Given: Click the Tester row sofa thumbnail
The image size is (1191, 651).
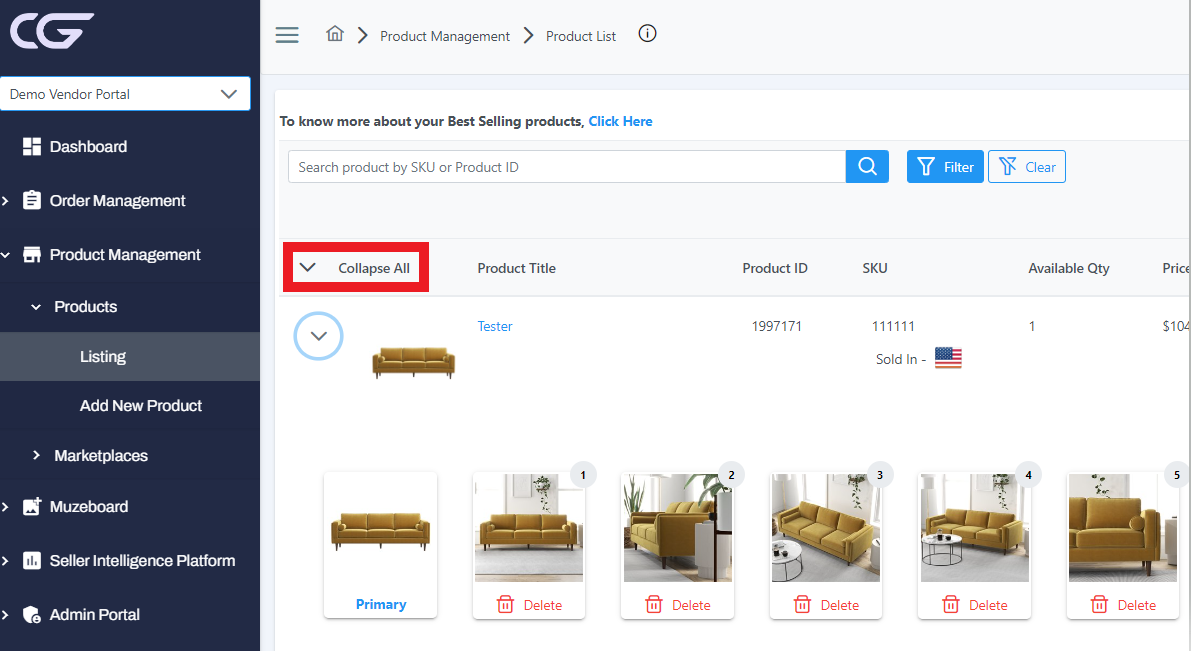Looking at the screenshot, I should [x=413, y=362].
